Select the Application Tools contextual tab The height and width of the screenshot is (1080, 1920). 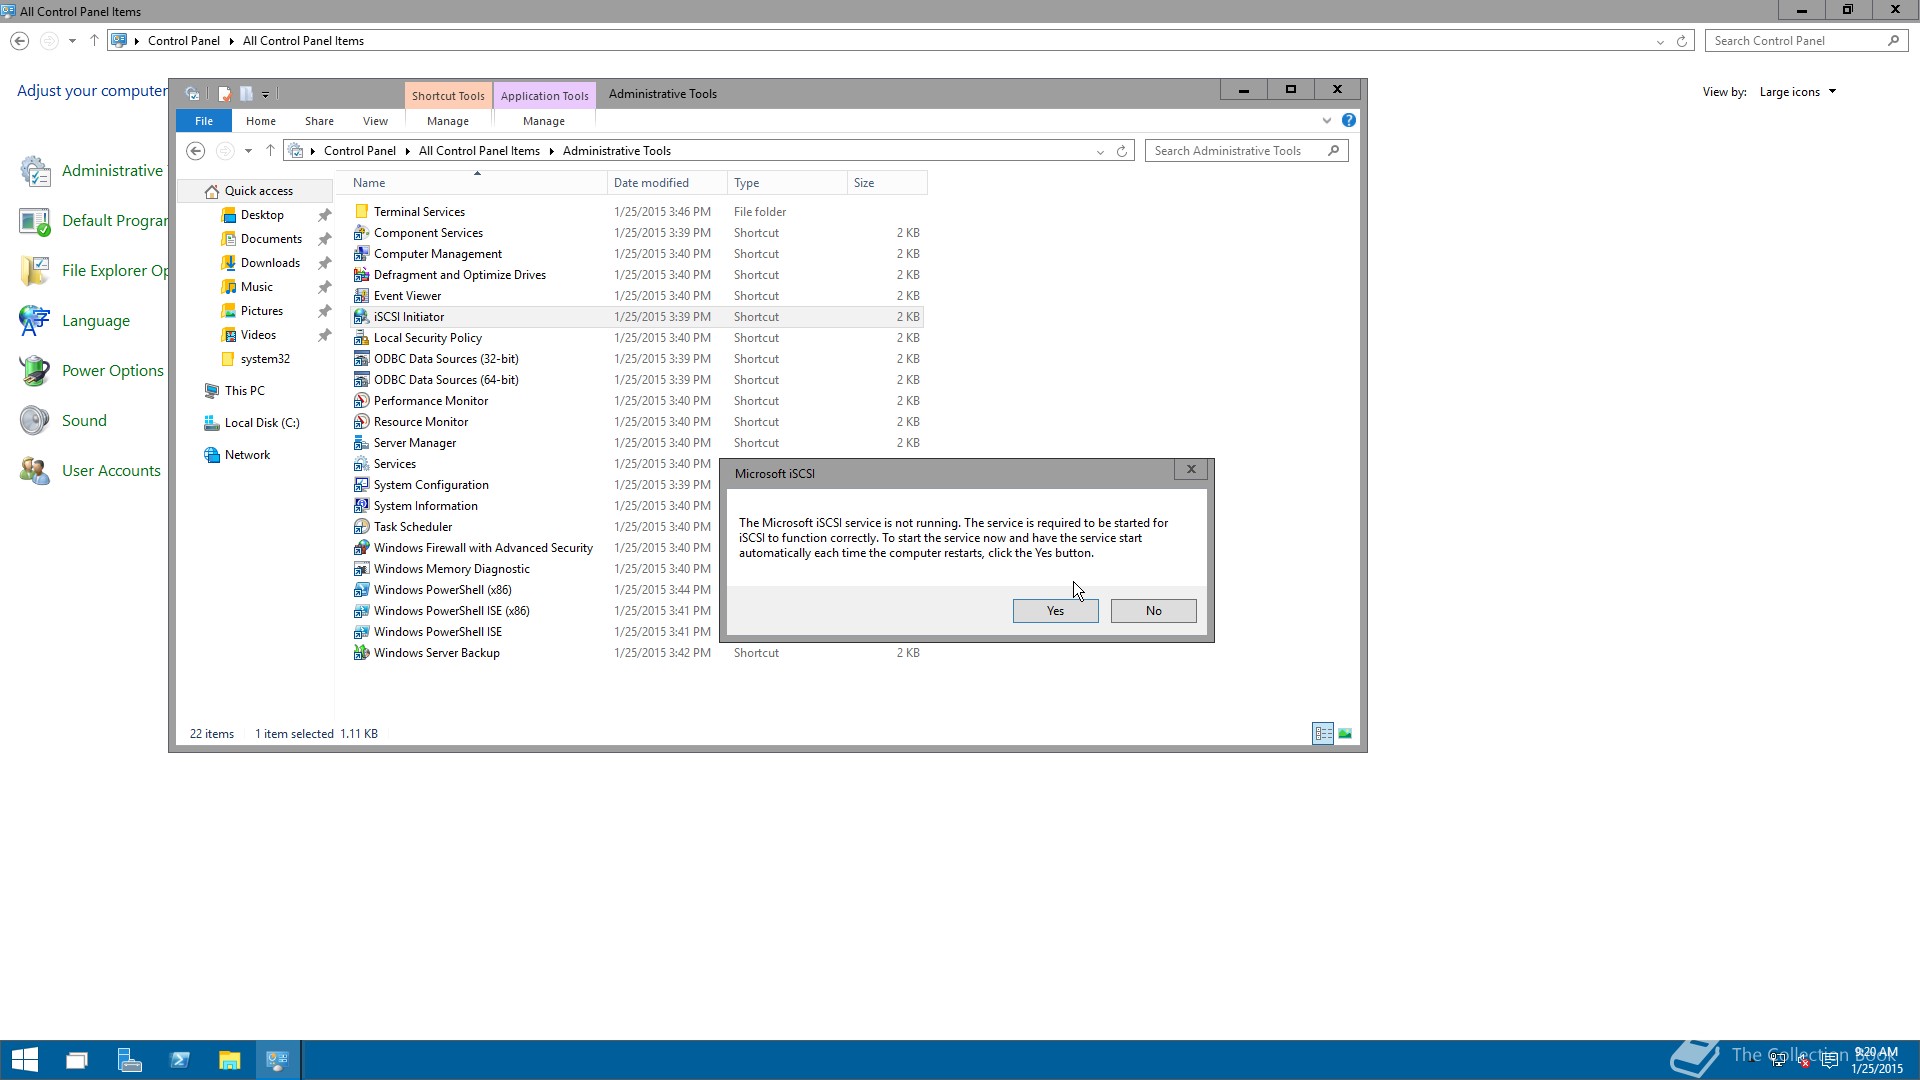[x=544, y=96]
